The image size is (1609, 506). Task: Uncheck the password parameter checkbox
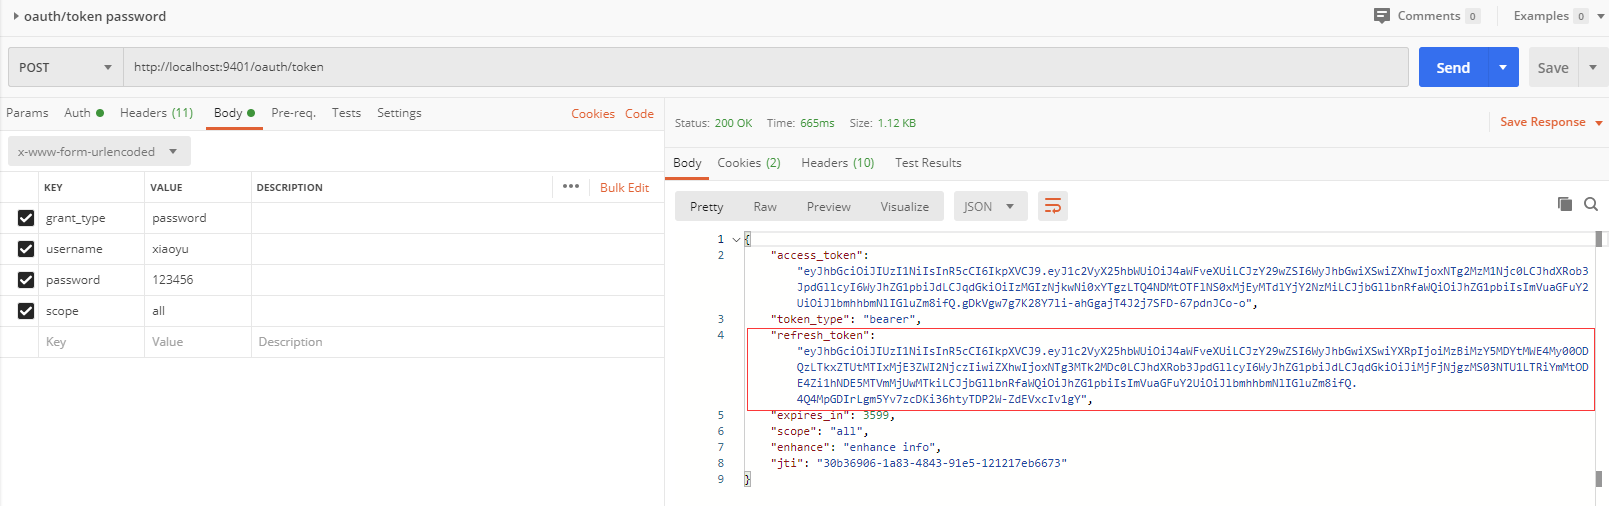click(x=26, y=280)
